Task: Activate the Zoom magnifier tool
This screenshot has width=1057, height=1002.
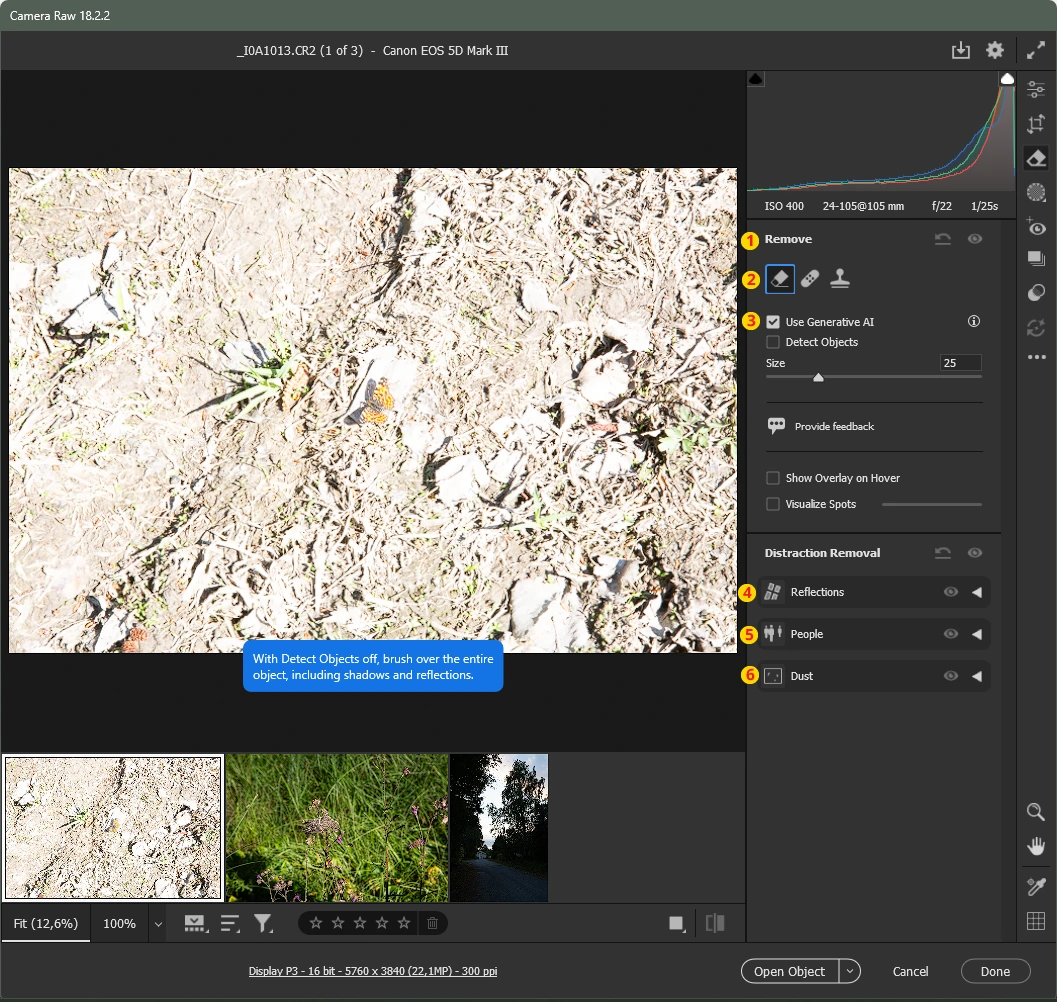Action: tap(1036, 812)
